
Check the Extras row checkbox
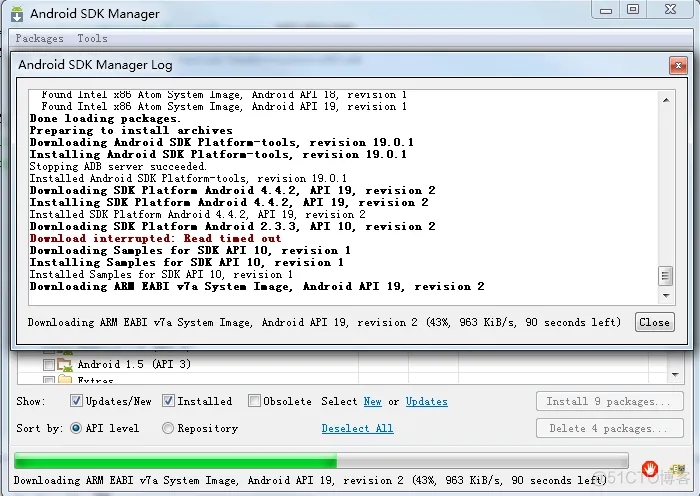point(49,380)
